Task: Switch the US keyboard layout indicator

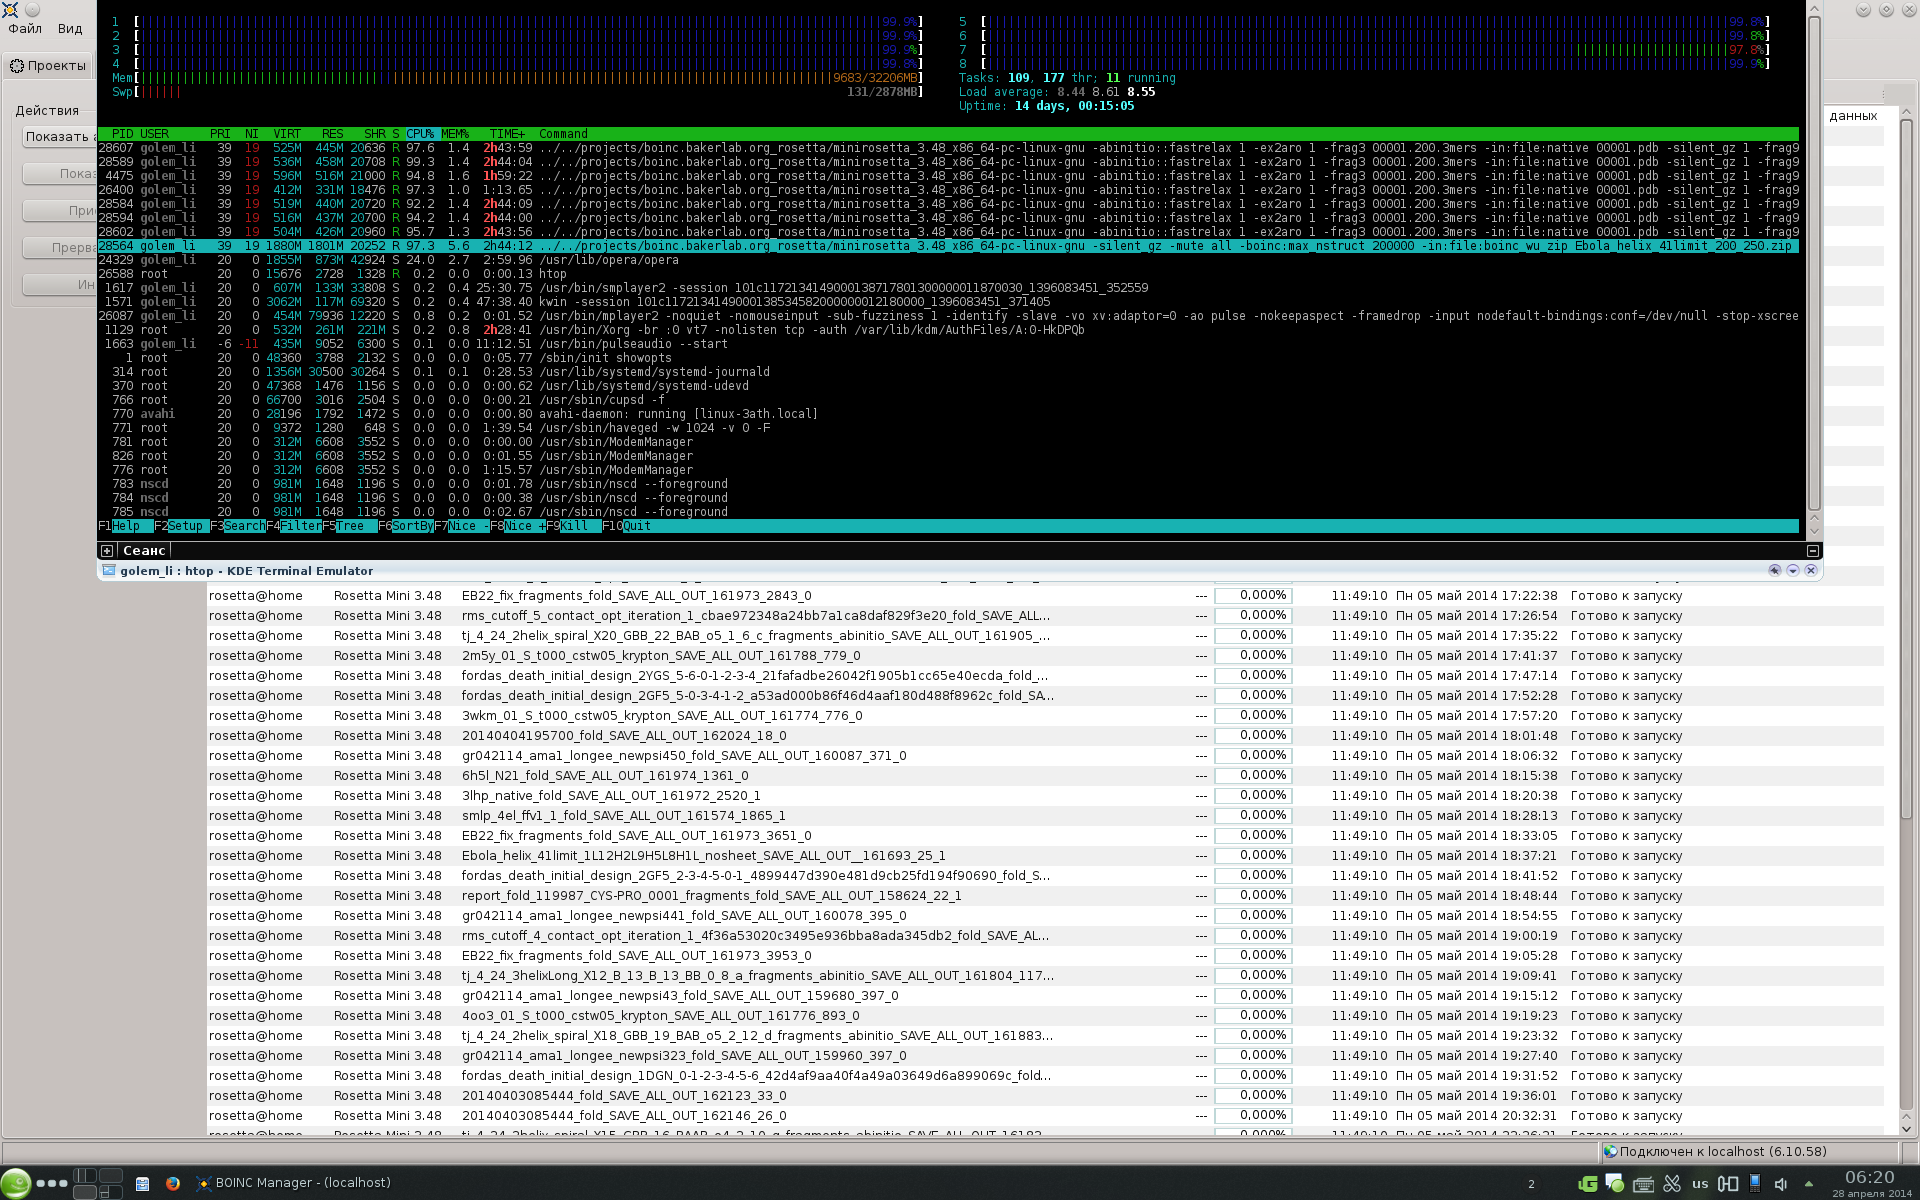Action: tap(1700, 1184)
